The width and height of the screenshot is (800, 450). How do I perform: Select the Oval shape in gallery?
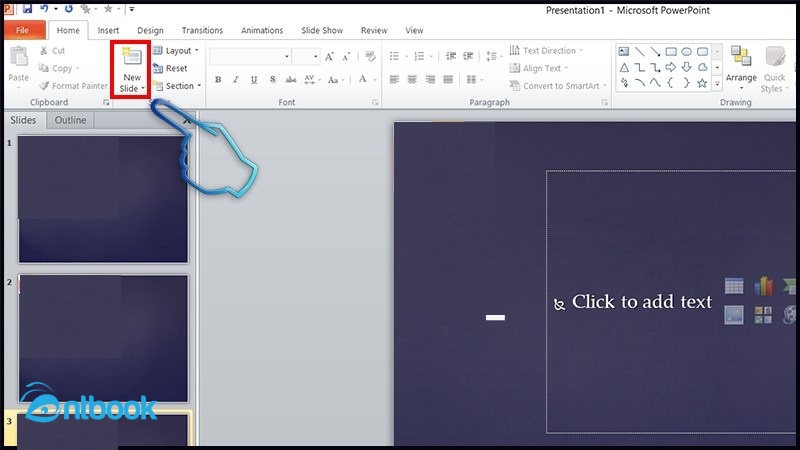(x=687, y=52)
